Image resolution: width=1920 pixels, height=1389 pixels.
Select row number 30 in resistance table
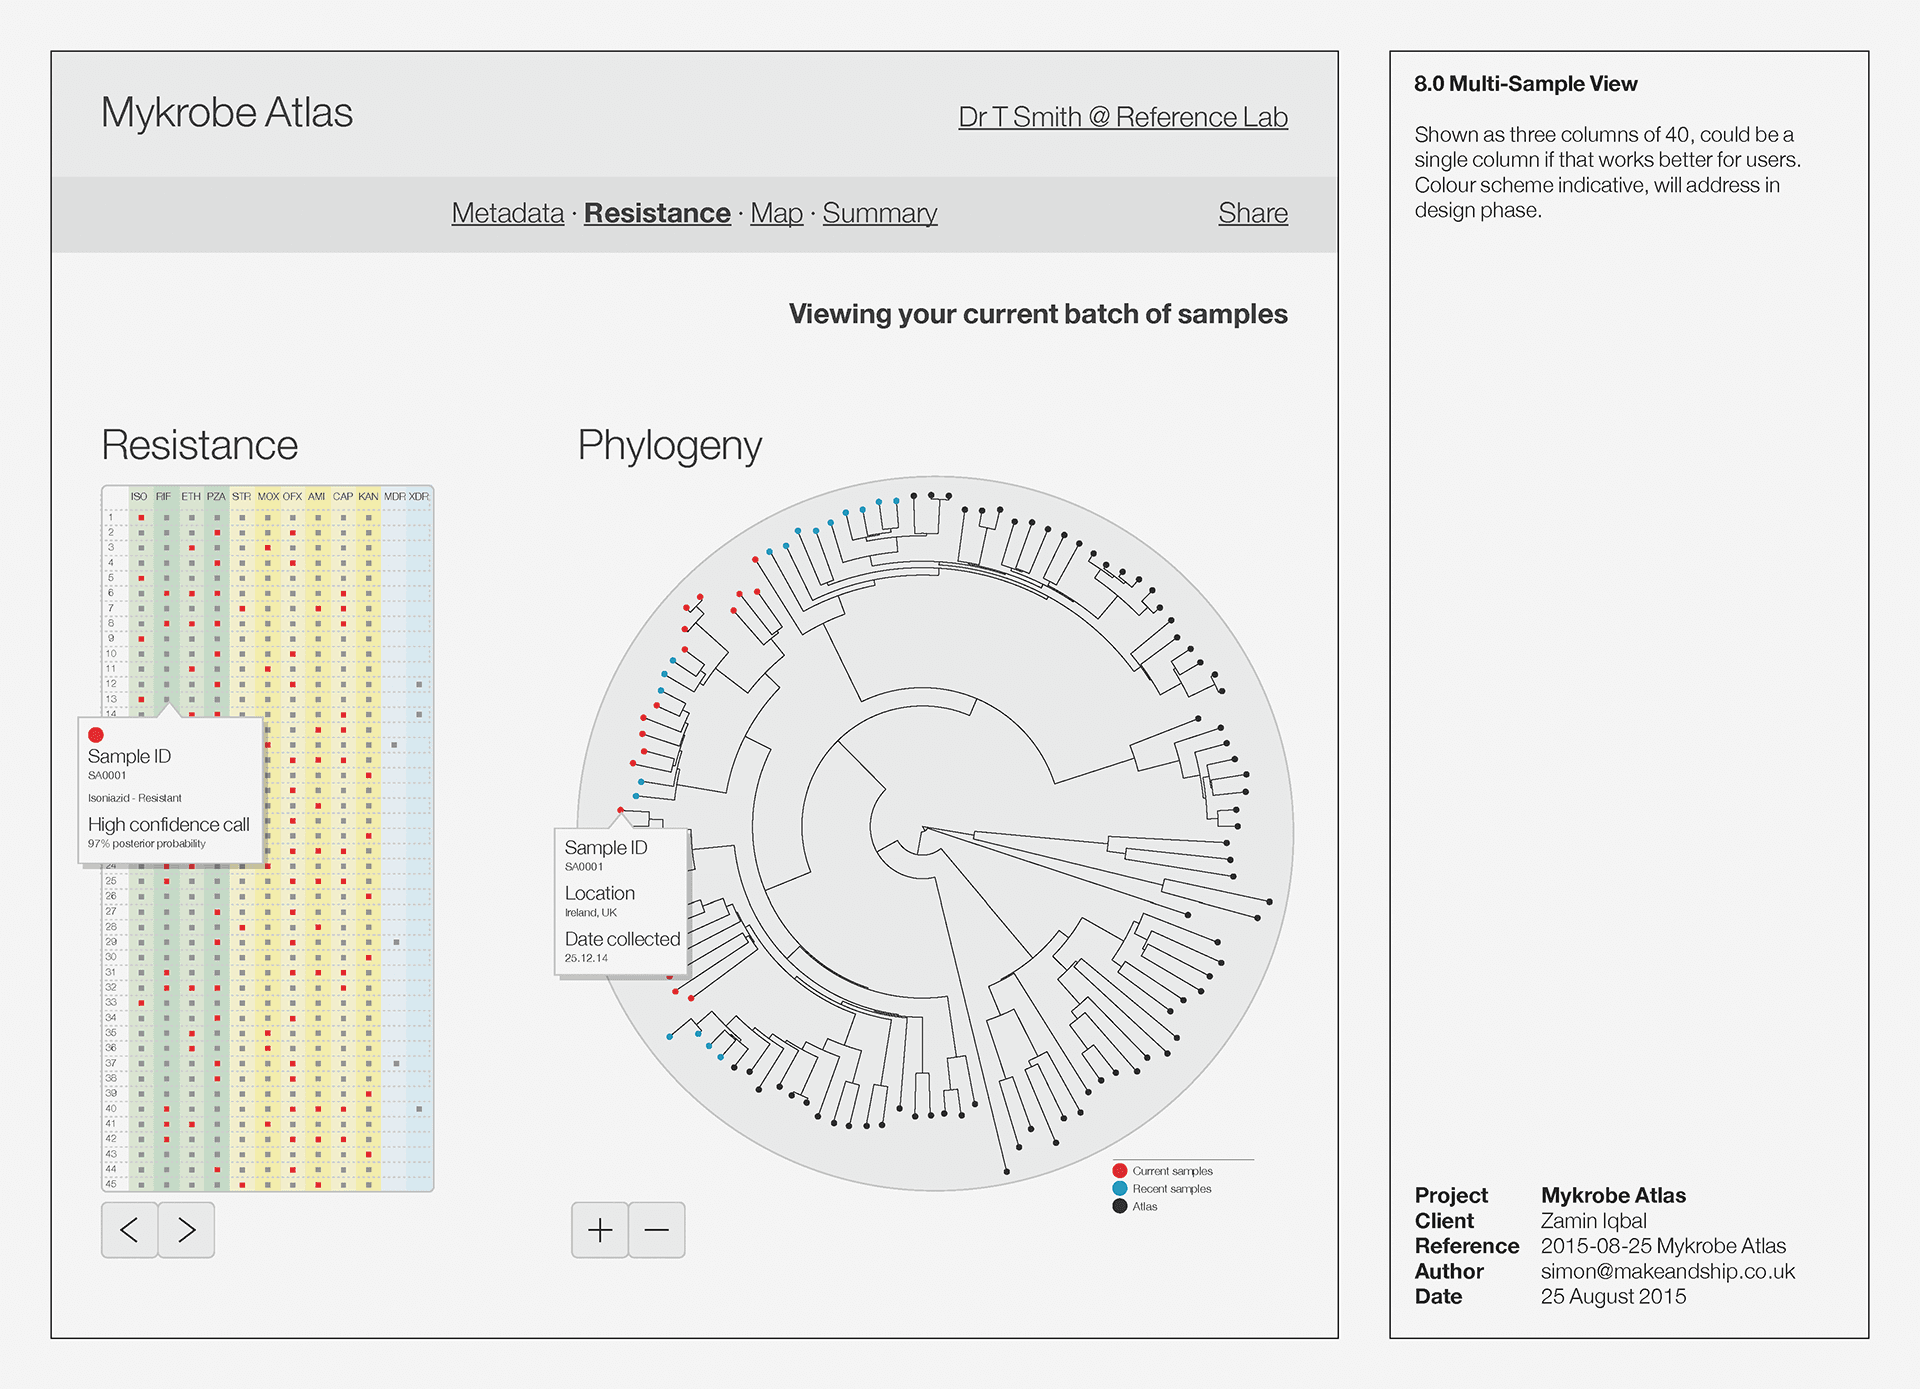tap(111, 957)
